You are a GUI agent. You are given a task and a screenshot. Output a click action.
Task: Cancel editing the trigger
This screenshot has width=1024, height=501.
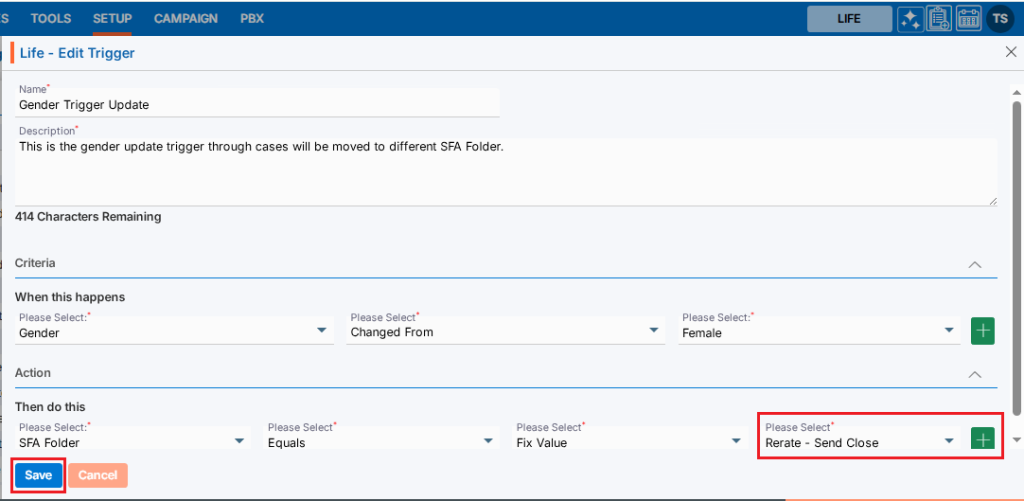coord(98,475)
